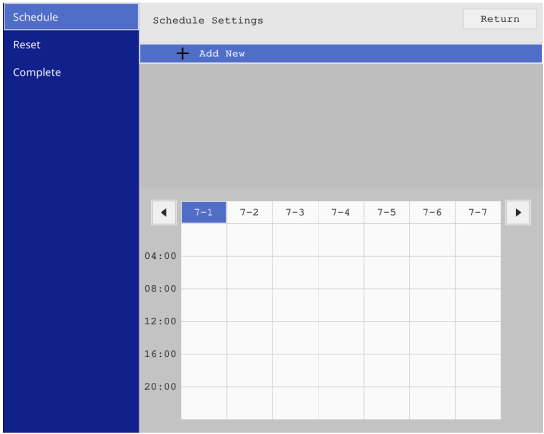Screen dimensions: 544x434
Task: Open the Schedule menu item
Action: coord(71,17)
